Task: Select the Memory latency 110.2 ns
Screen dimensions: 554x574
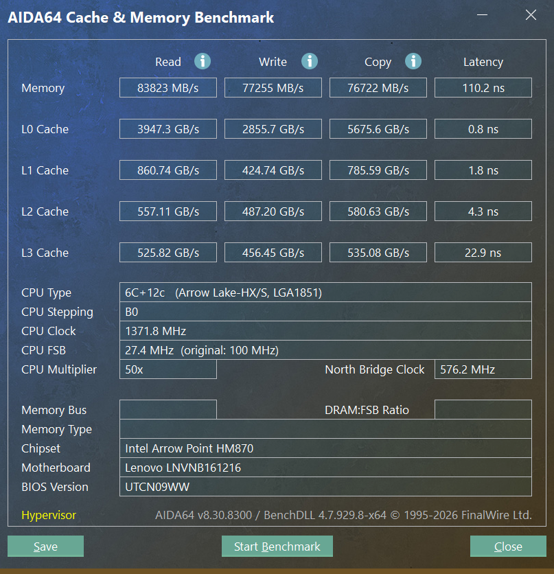Action: tap(483, 87)
